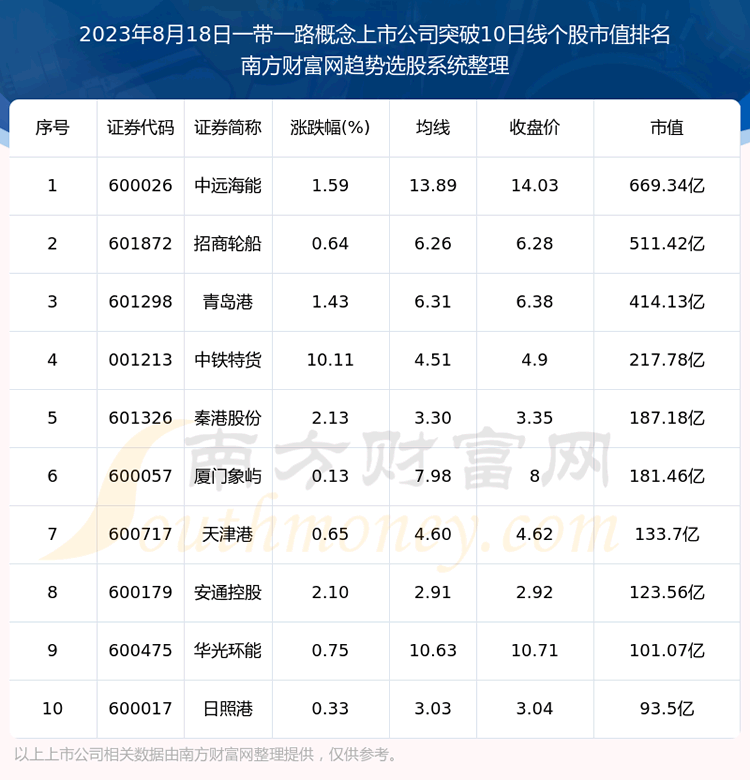Viewport: 750px width, 780px height.
Task: Click moving average value 7.98
Action: 433,477
